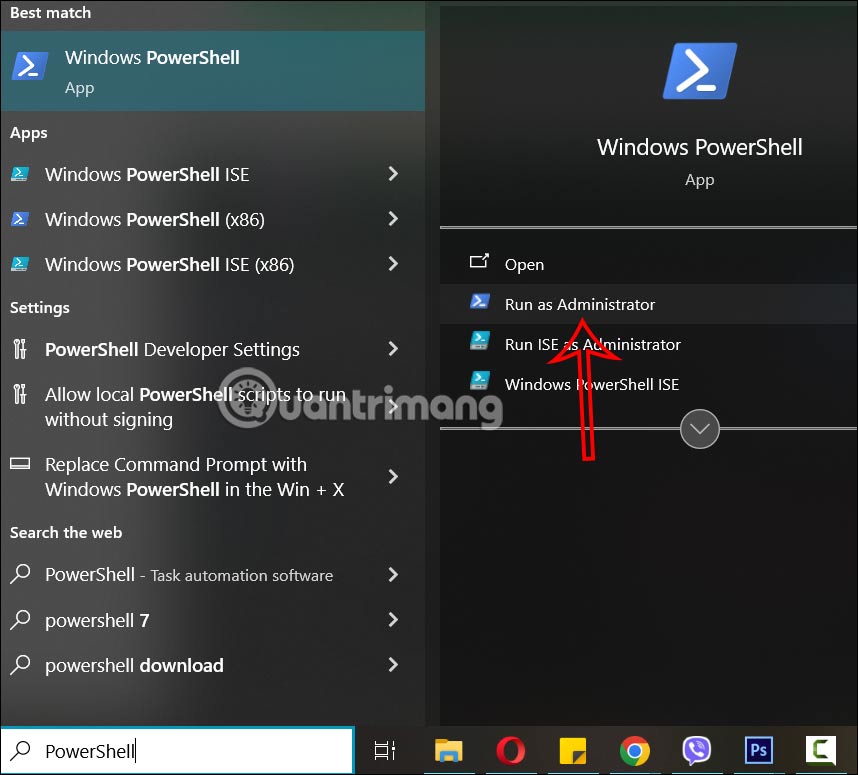Expand Windows PowerShell ISE result arrow
This screenshot has width=858, height=775.
pos(393,174)
